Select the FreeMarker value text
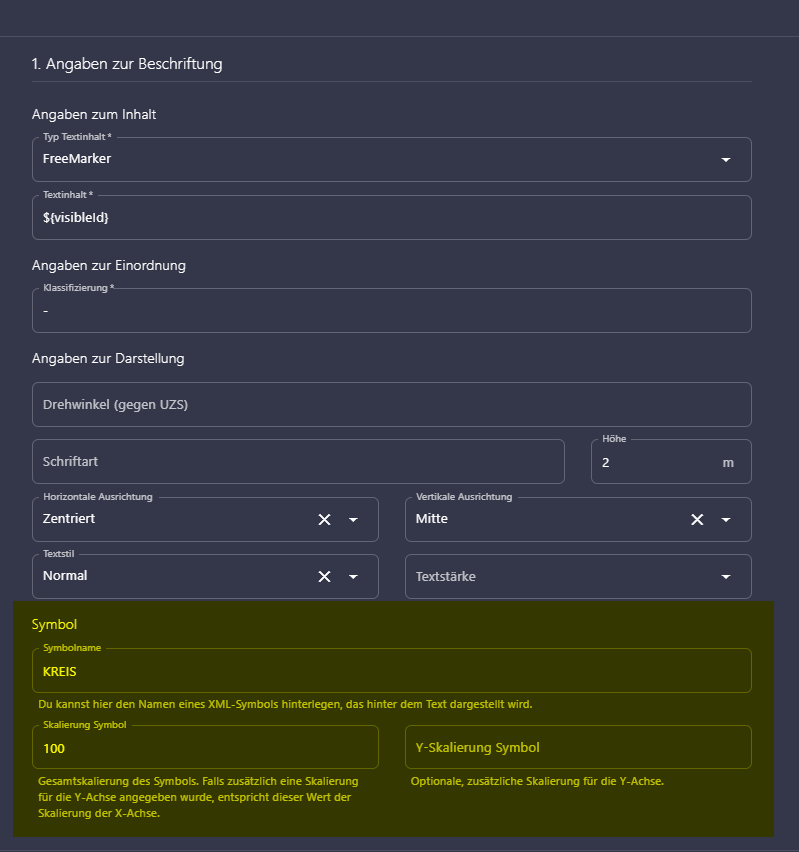This screenshot has width=799, height=852. click(74, 159)
